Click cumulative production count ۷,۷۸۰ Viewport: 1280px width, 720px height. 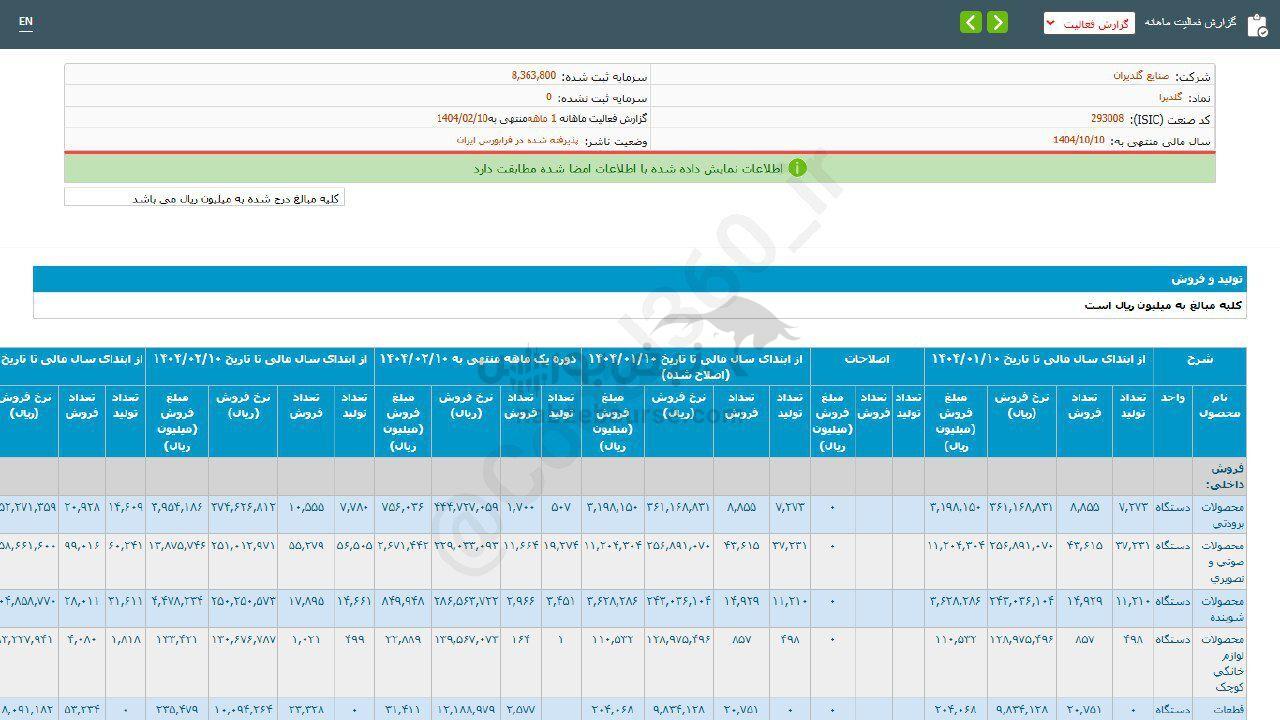354,507
